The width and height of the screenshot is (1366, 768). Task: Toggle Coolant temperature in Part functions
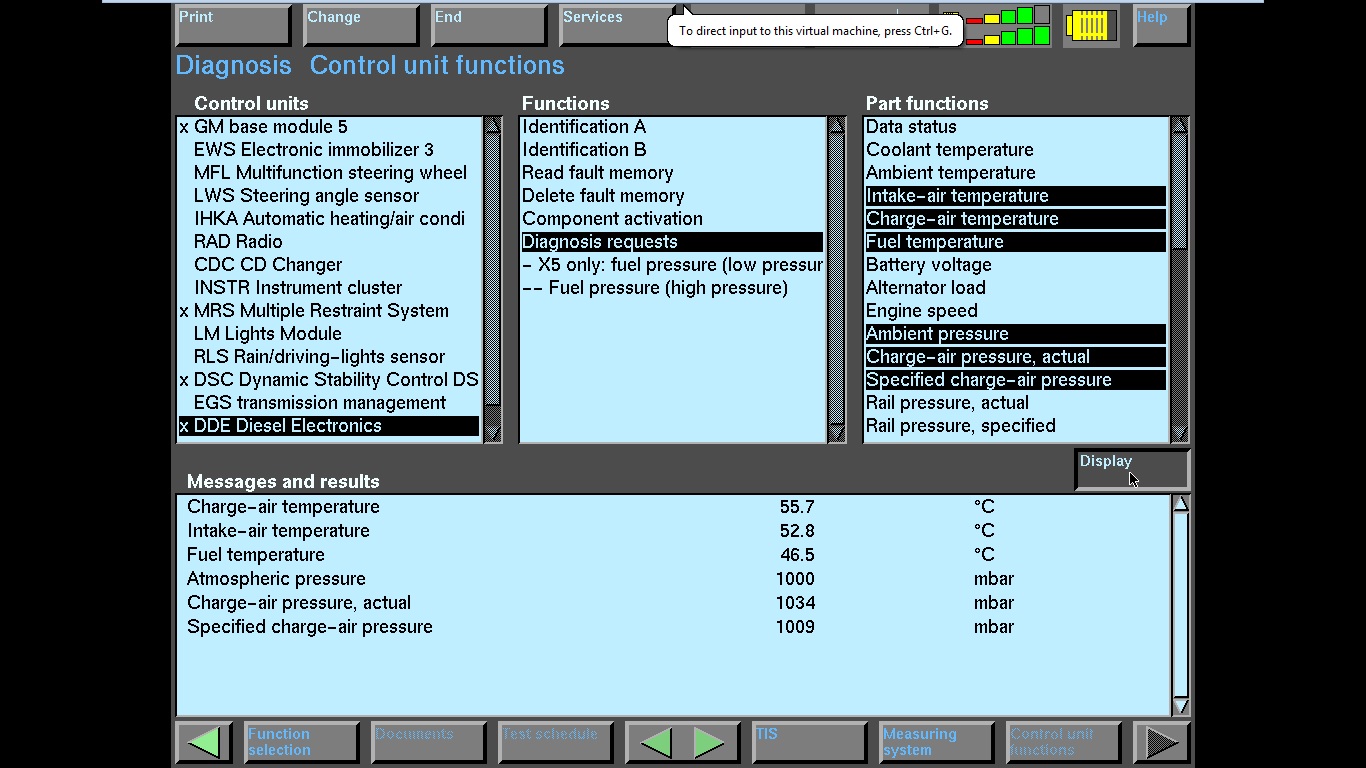[x=949, y=150]
